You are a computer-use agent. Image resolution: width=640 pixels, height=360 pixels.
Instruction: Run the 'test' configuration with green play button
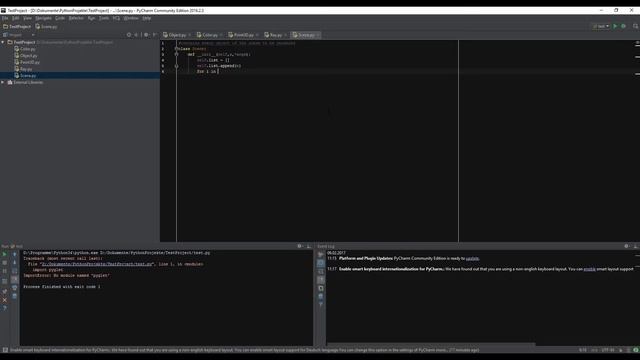(x=615, y=26)
